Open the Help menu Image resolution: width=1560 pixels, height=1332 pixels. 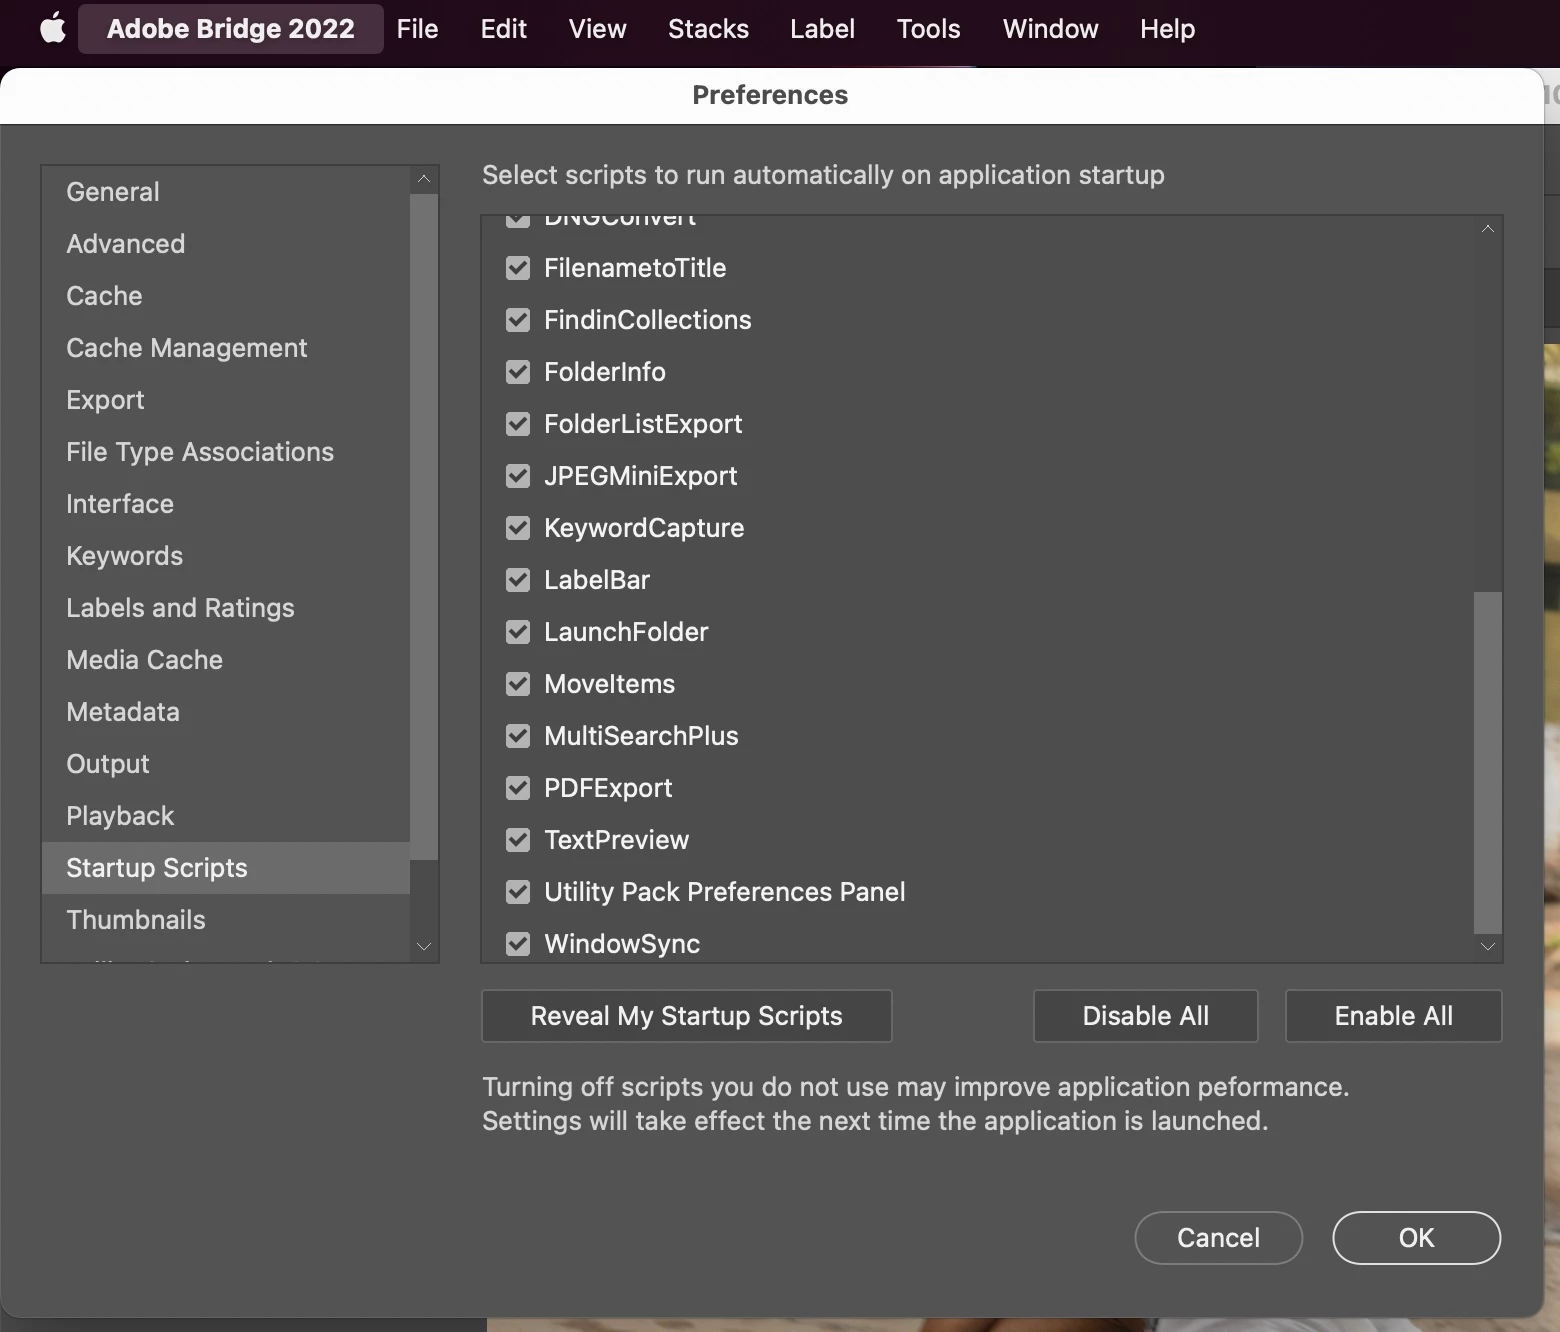point(1167,28)
